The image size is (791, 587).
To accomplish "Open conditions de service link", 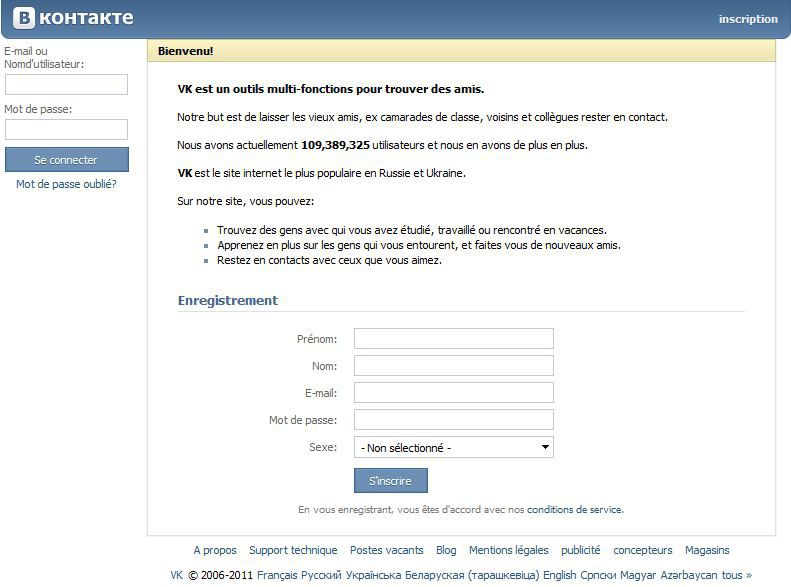I will (x=575, y=509).
